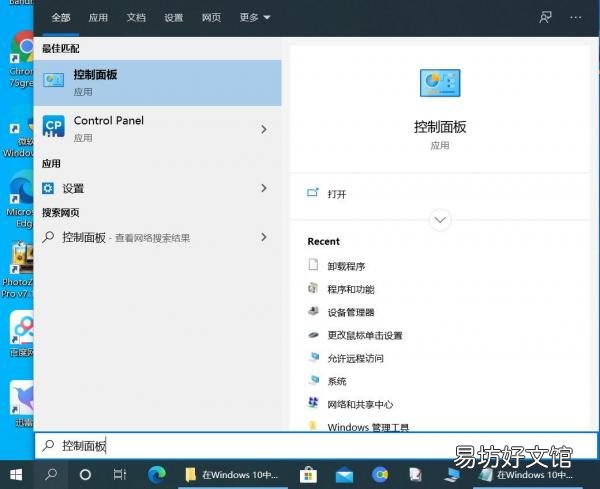The image size is (600, 489).
Task: Open File Explorer window 在Windows 10中 on taskbar
Action: click(233, 474)
